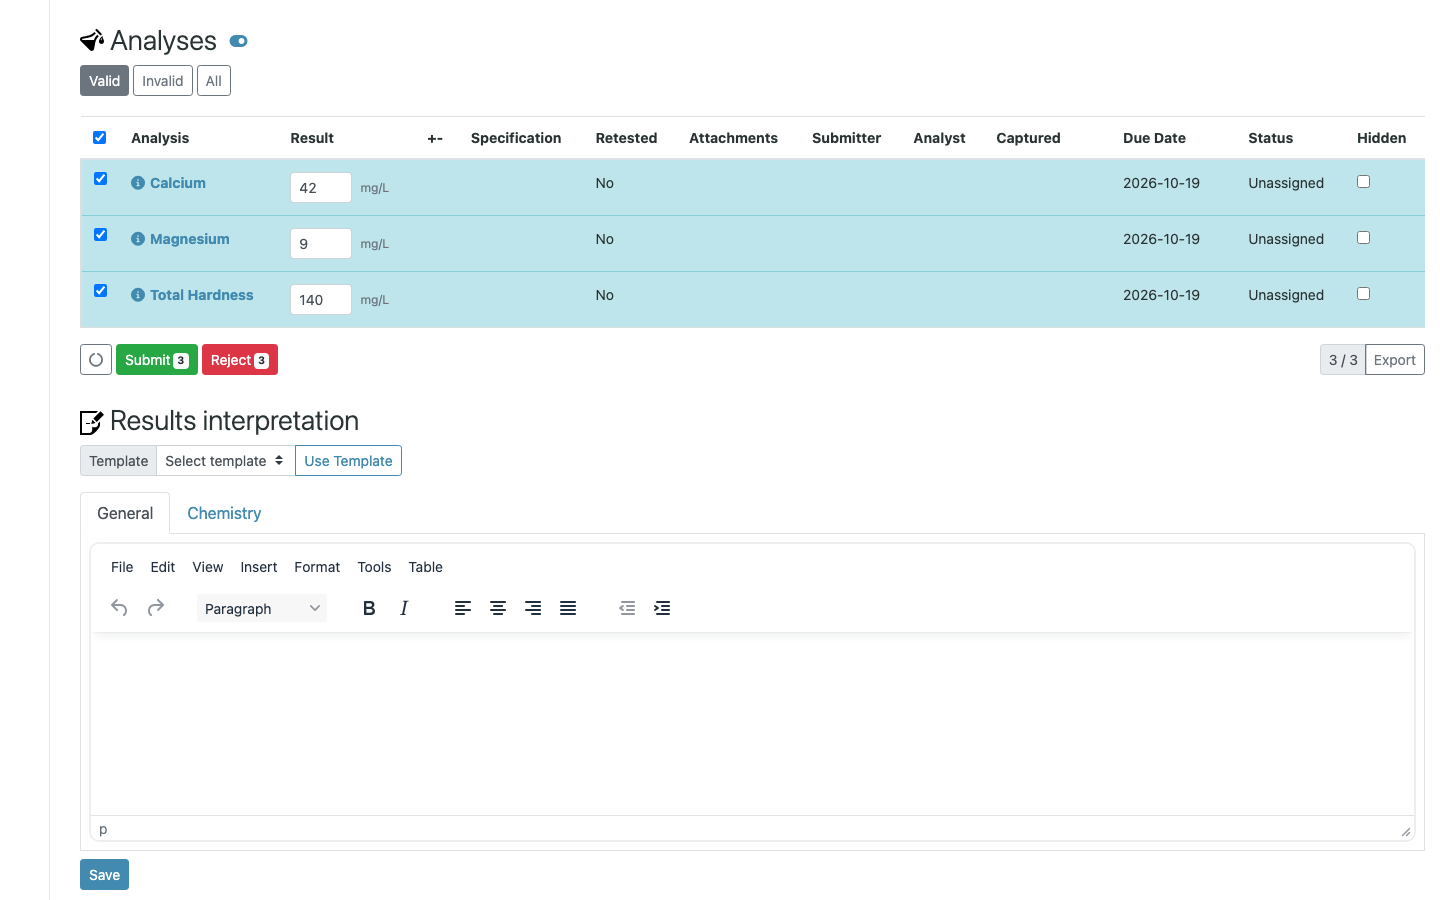
Task: Center align text
Action: coord(497,608)
